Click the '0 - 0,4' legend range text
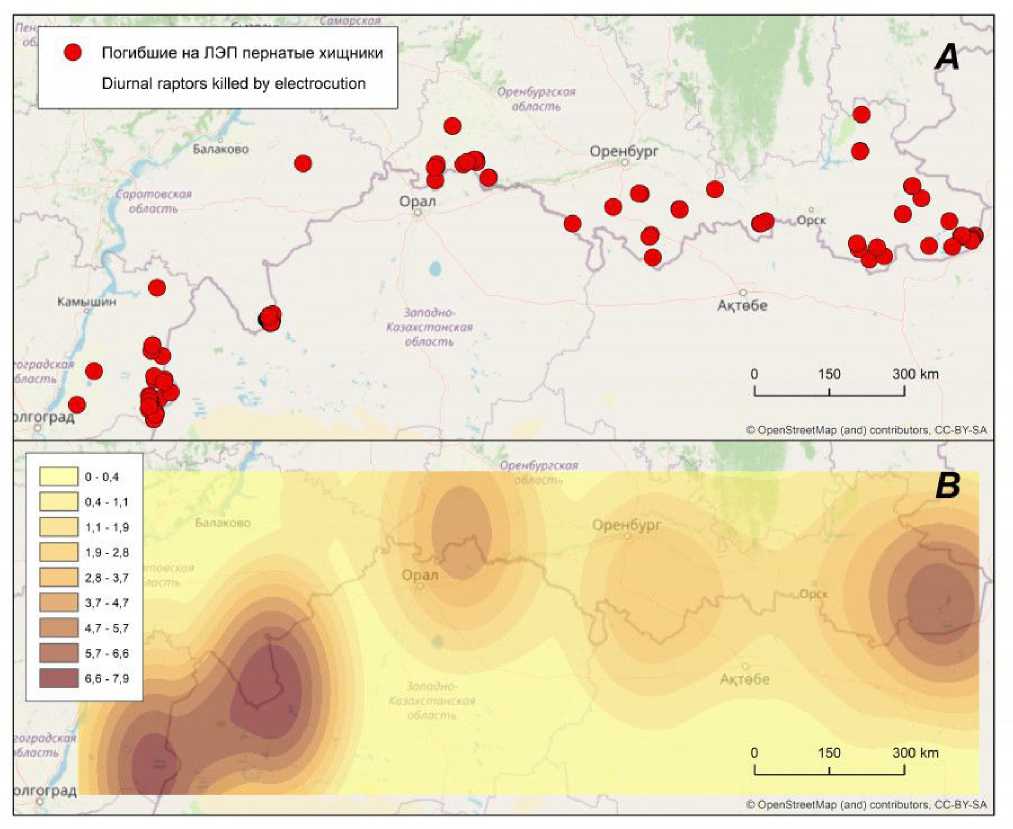The height and width of the screenshot is (829, 1013). pos(101,477)
